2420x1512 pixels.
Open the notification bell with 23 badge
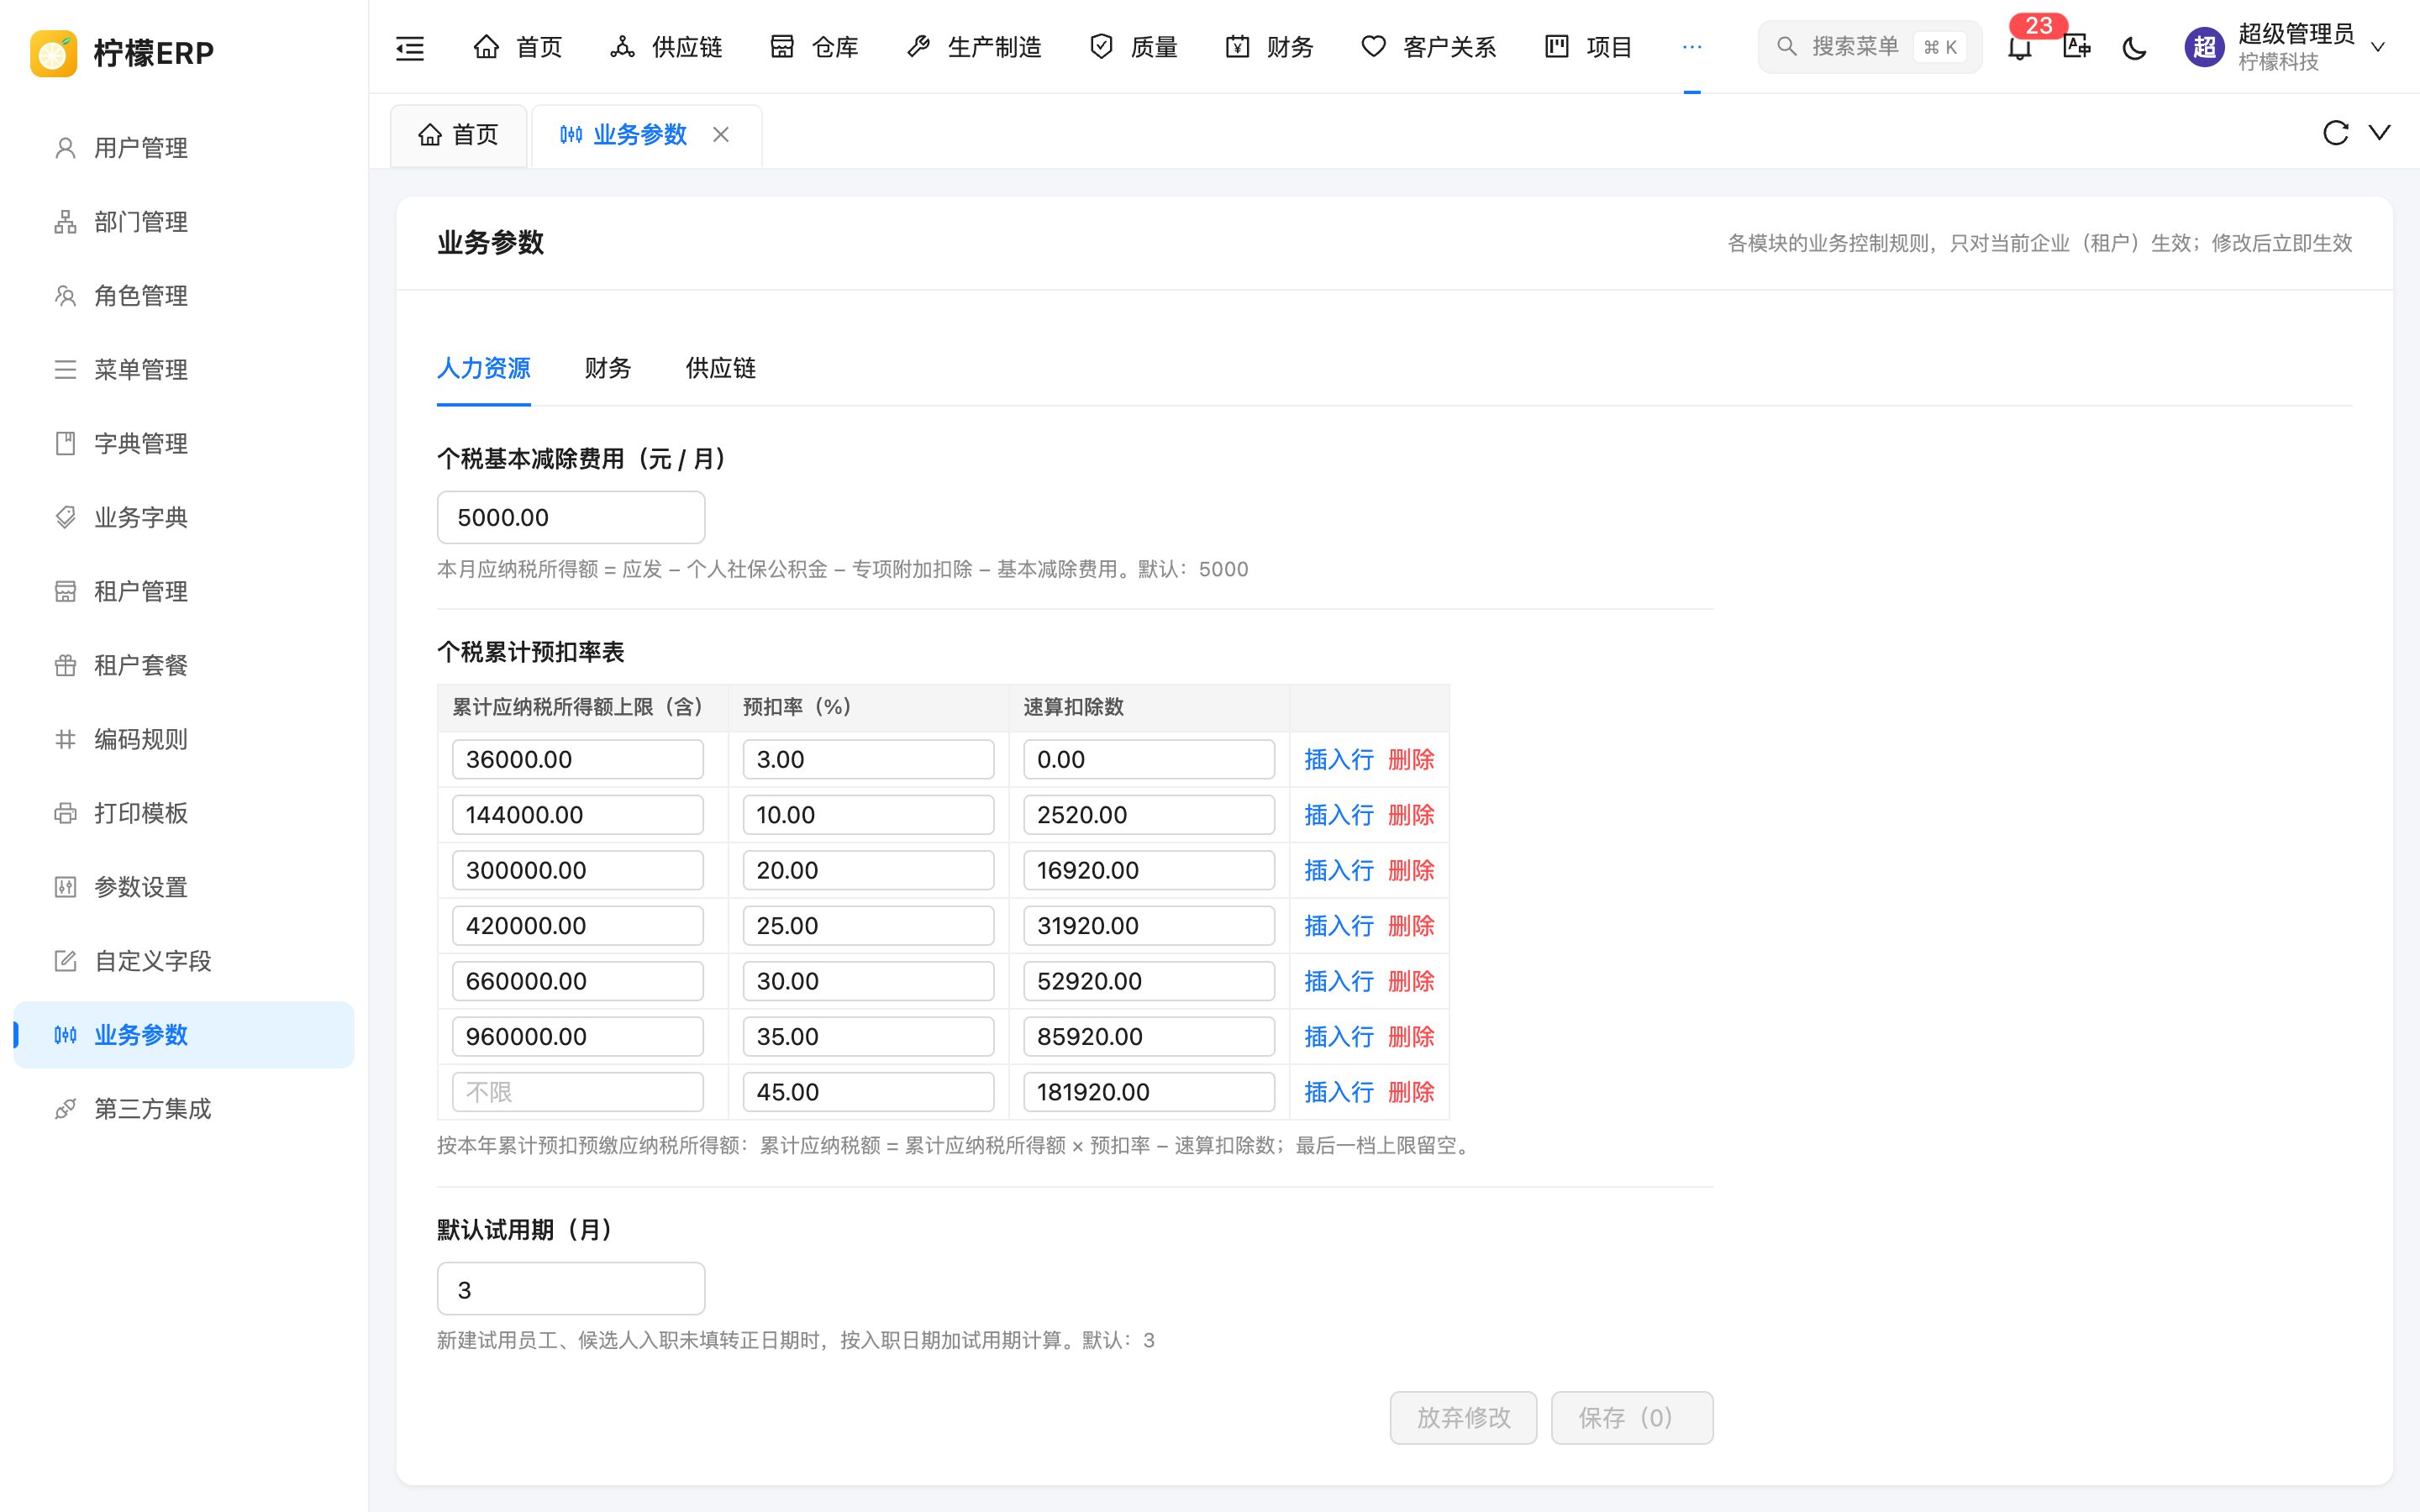coord(2020,47)
